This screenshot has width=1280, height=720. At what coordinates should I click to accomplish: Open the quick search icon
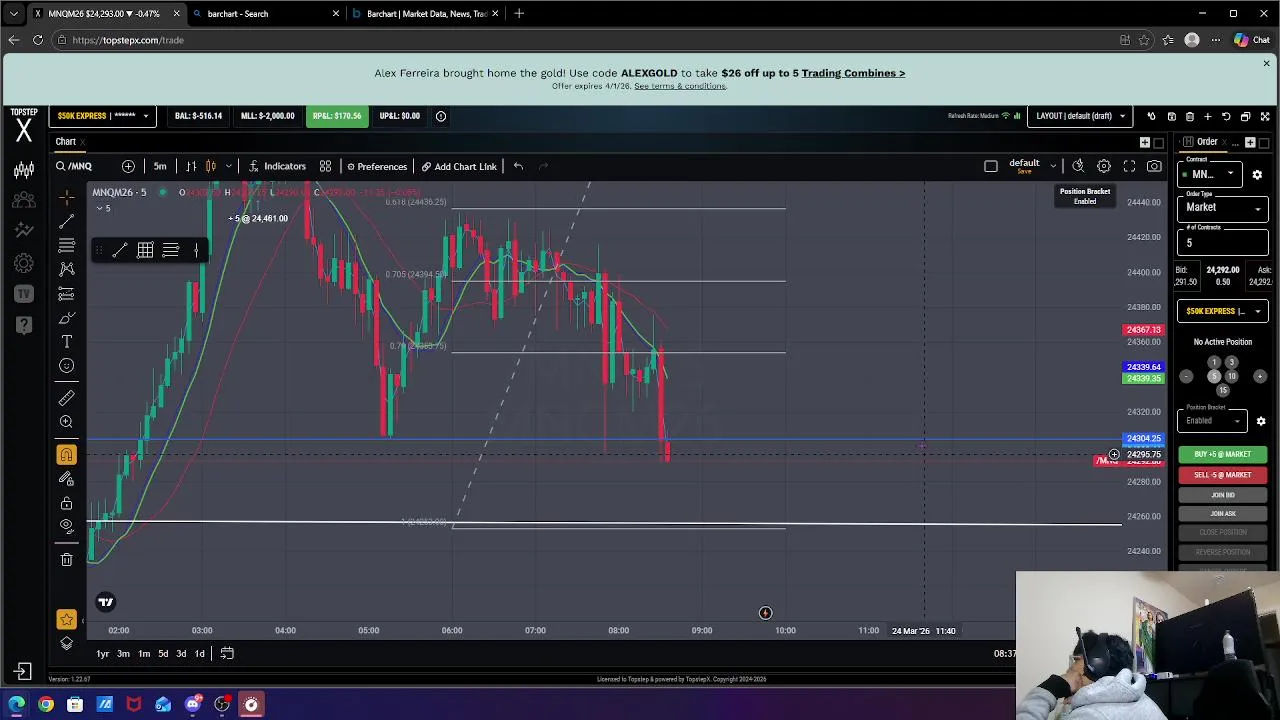click(x=1078, y=166)
